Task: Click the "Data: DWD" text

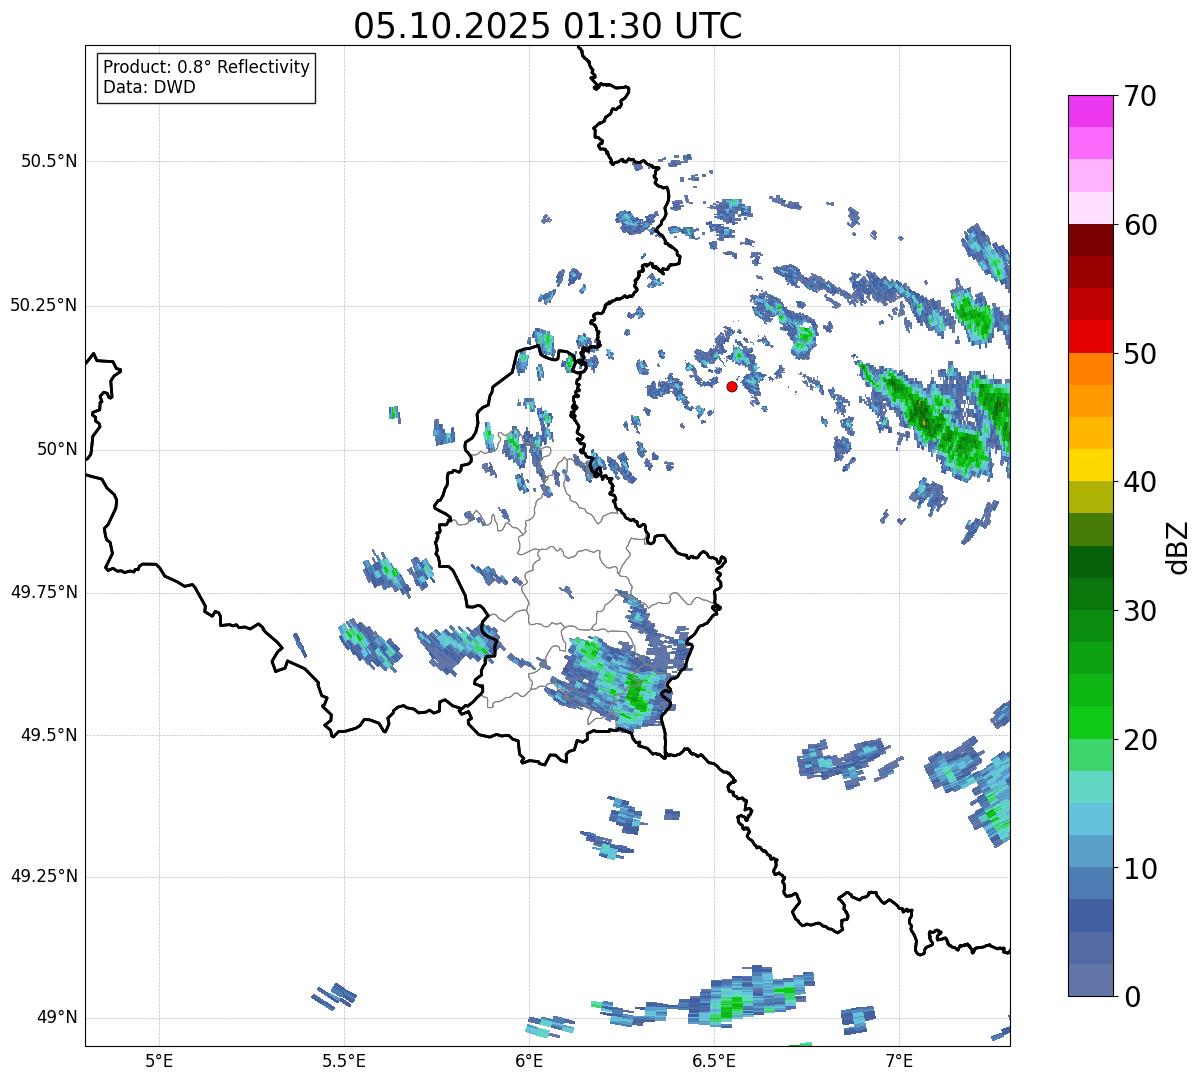Action: [x=150, y=87]
